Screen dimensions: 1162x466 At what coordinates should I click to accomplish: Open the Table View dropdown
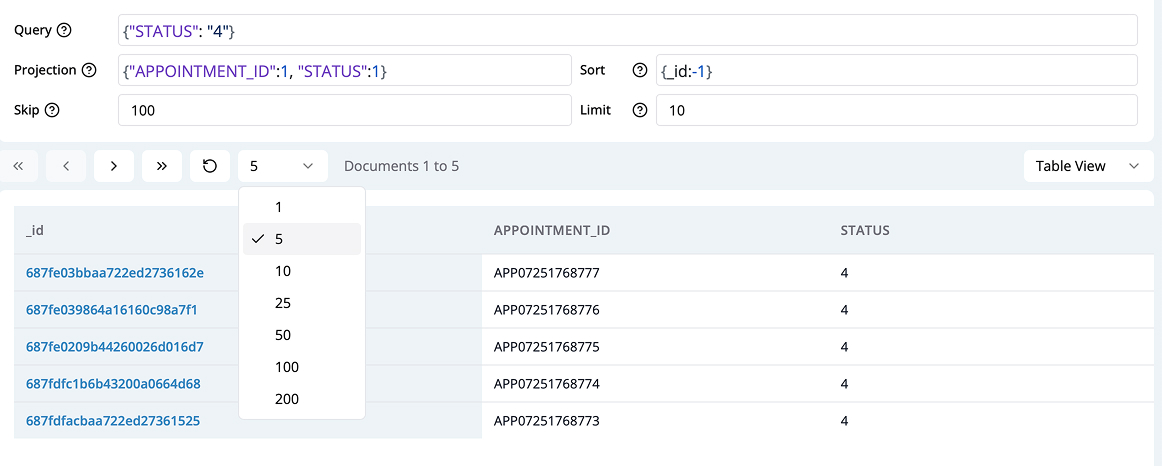pos(1087,166)
